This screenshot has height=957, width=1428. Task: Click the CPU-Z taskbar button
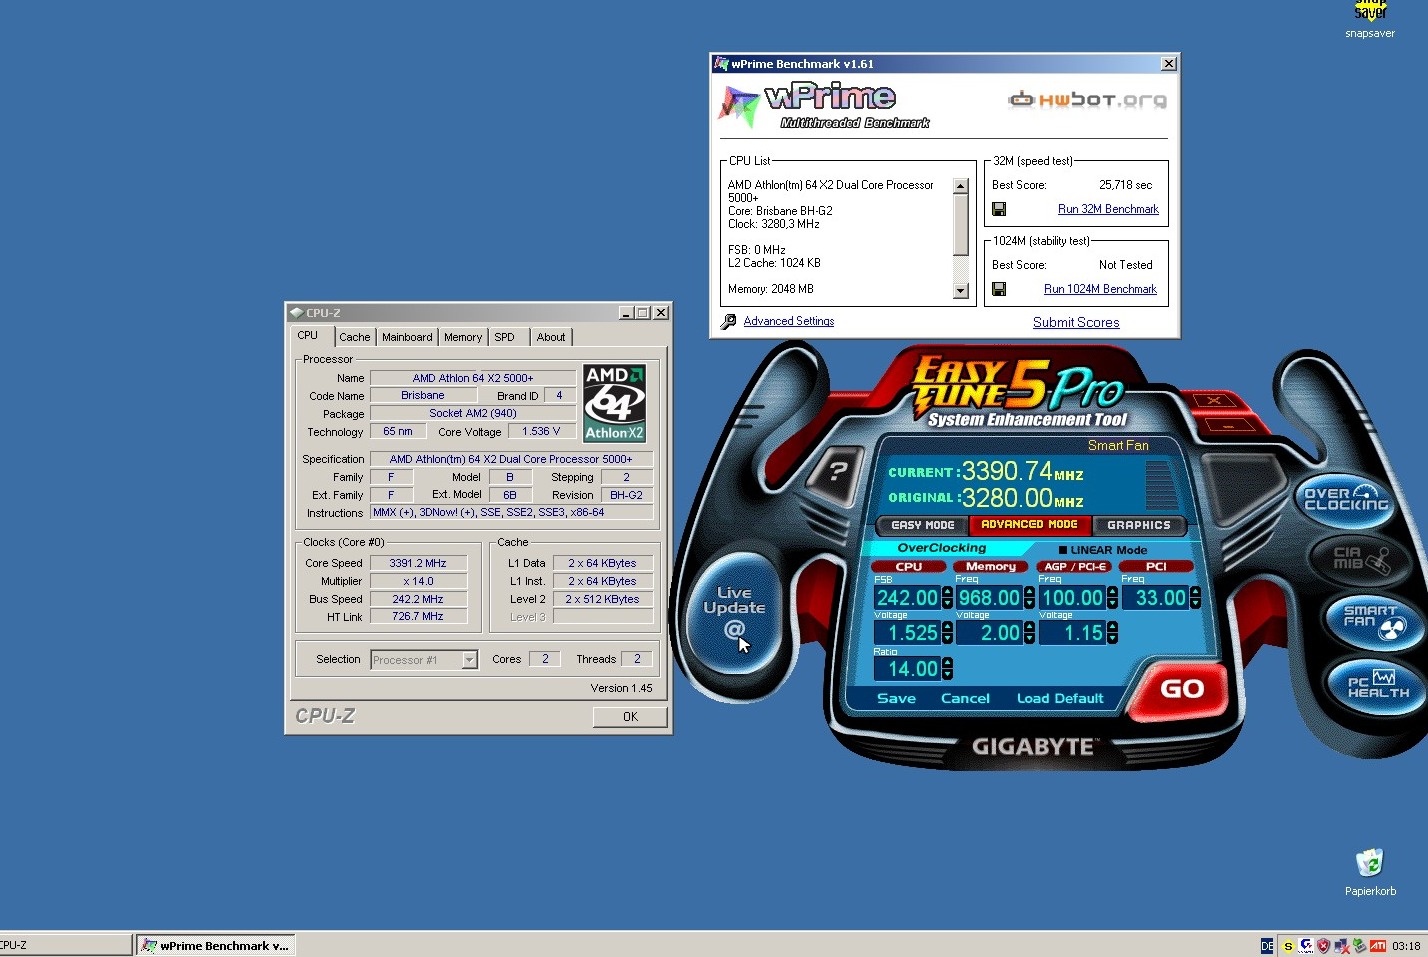point(65,945)
